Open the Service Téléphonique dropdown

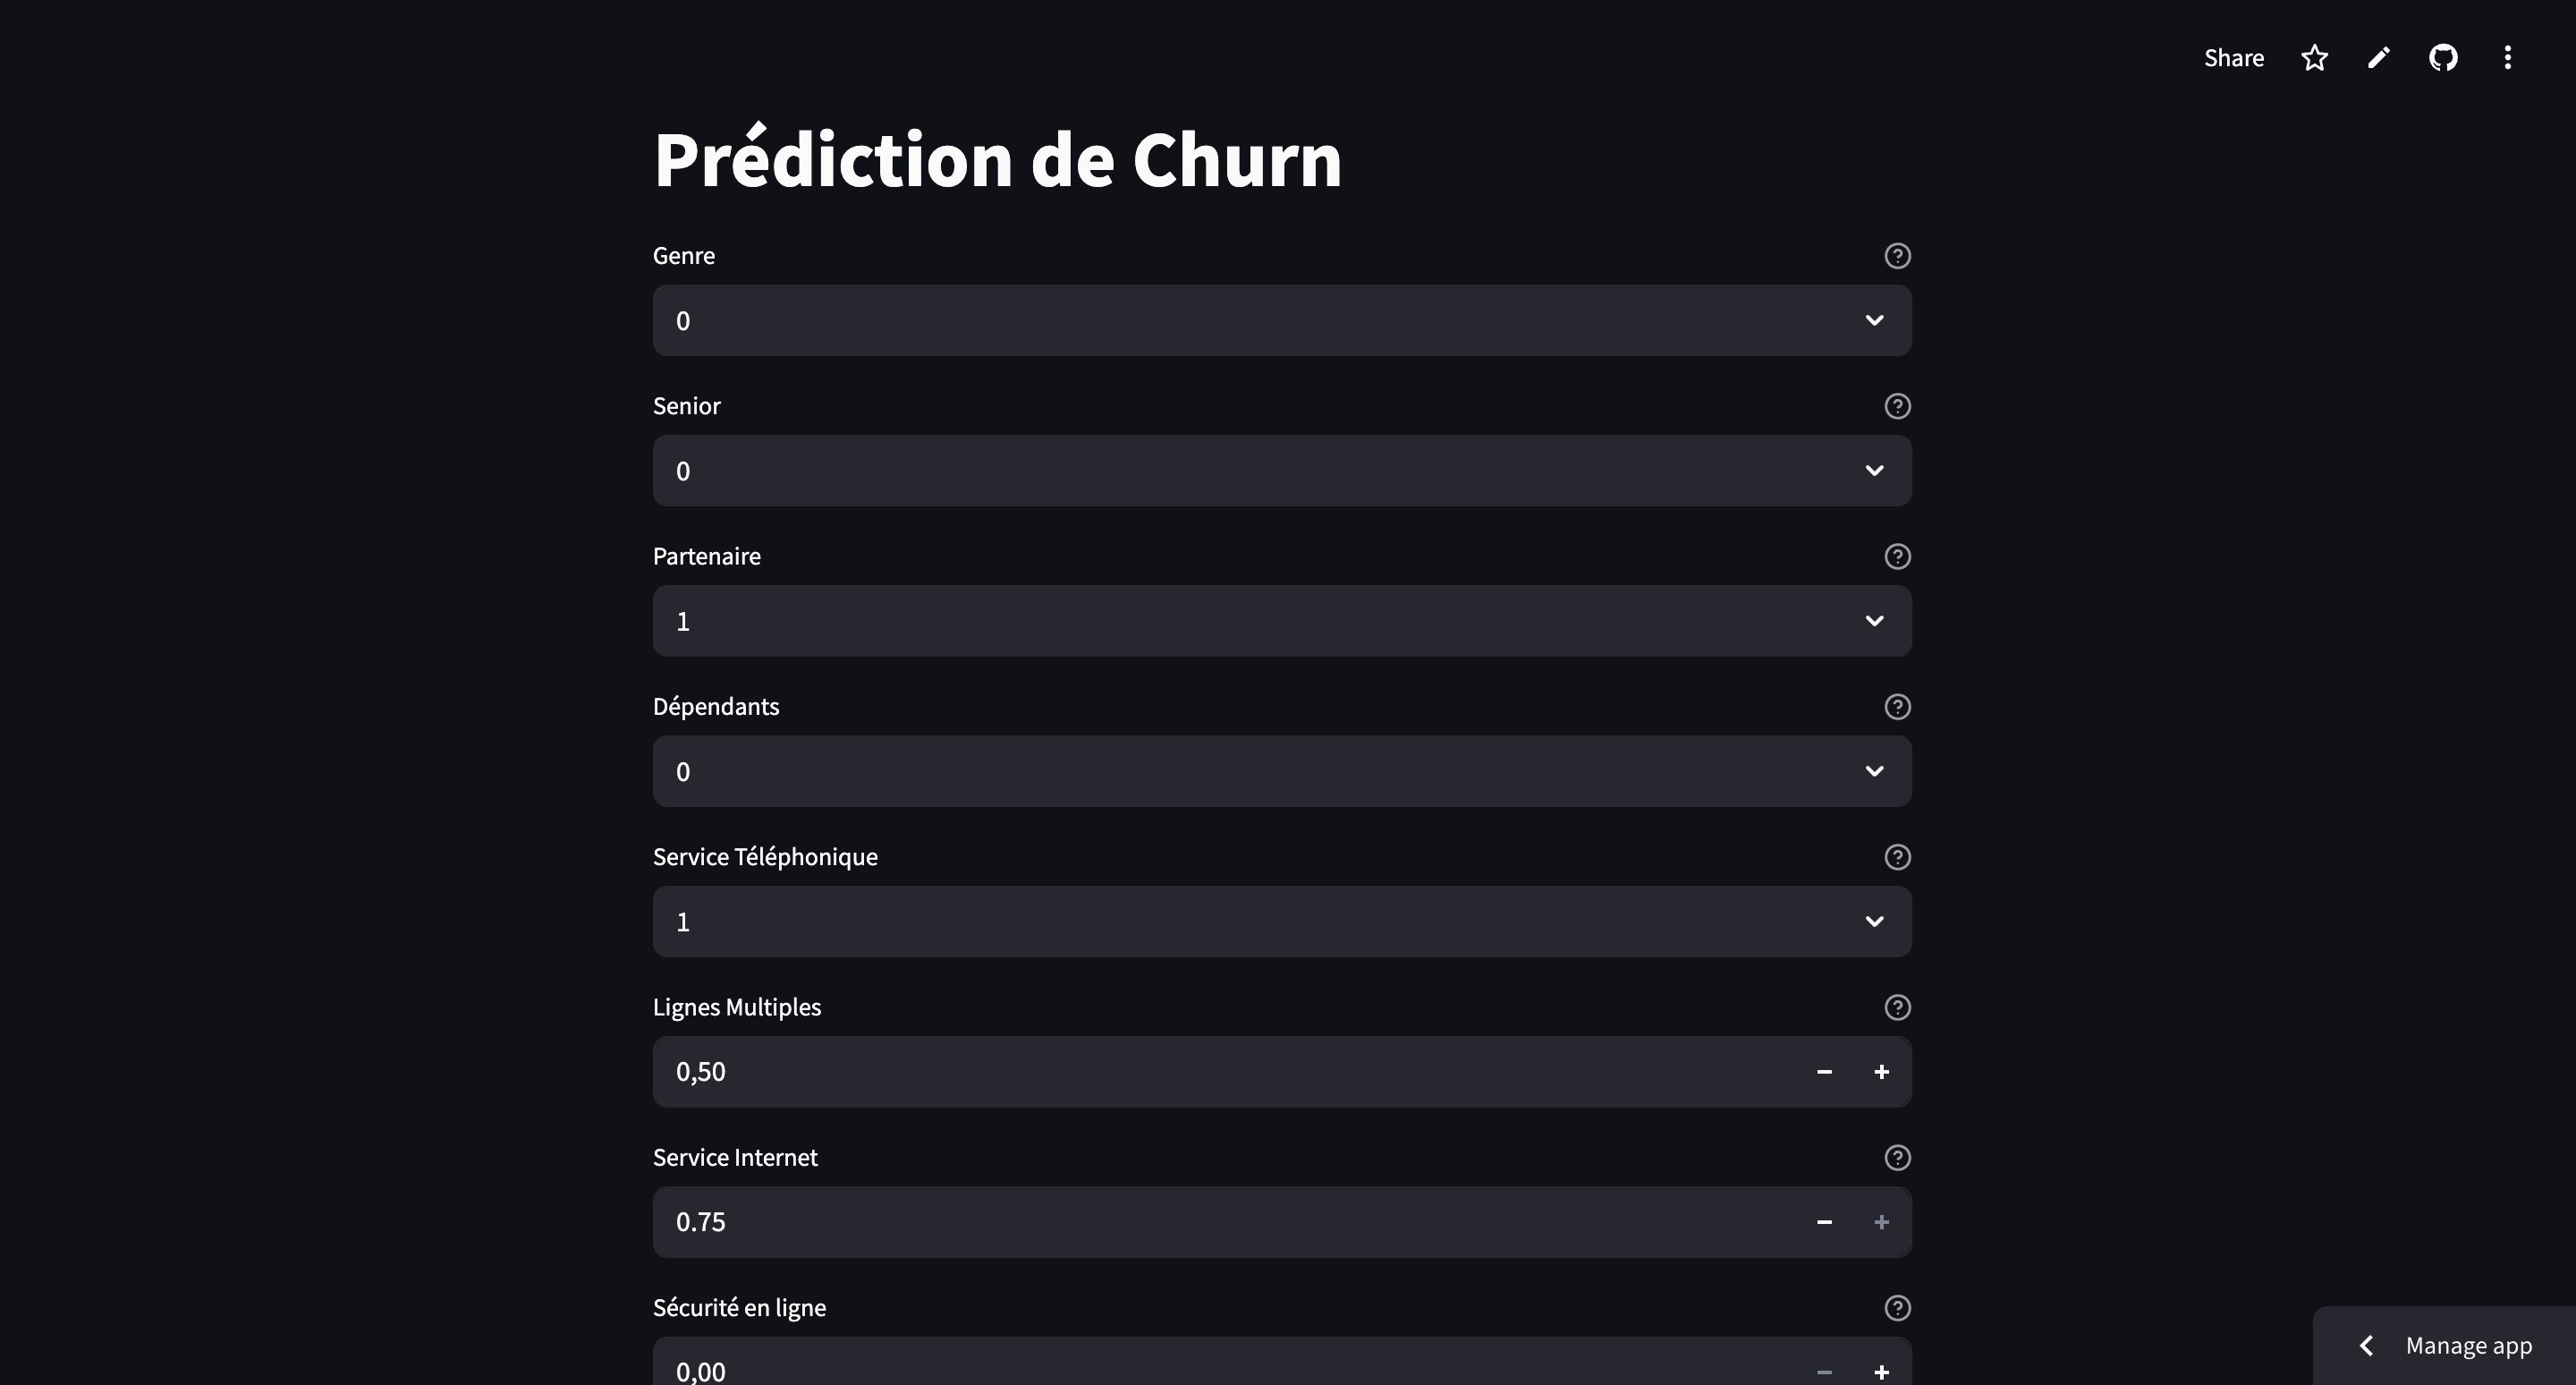(1282, 922)
